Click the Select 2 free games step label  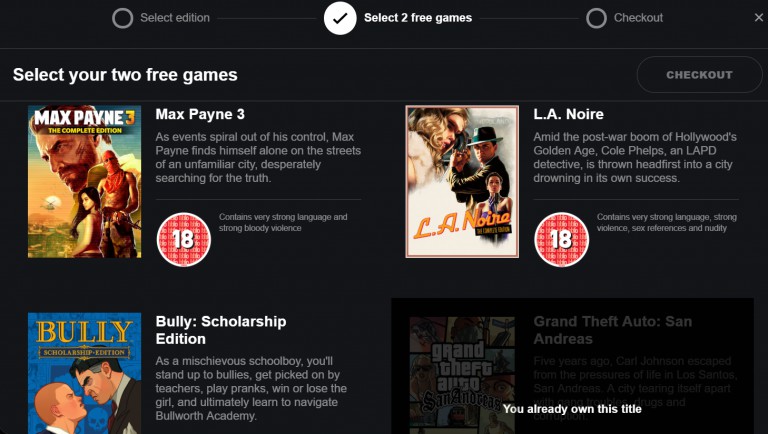pyautogui.click(x=418, y=18)
